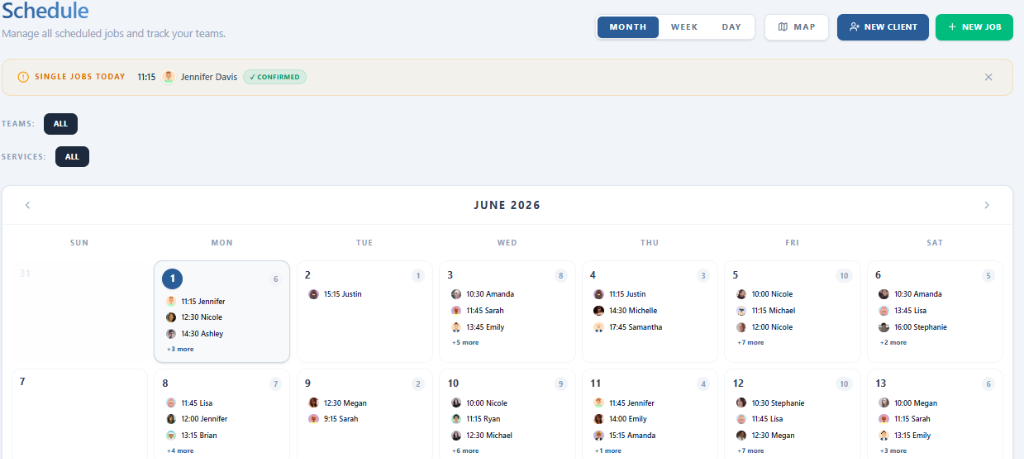This screenshot has width=1024, height=459.
Task: Expand +5 more on June 3
Action: tap(466, 342)
